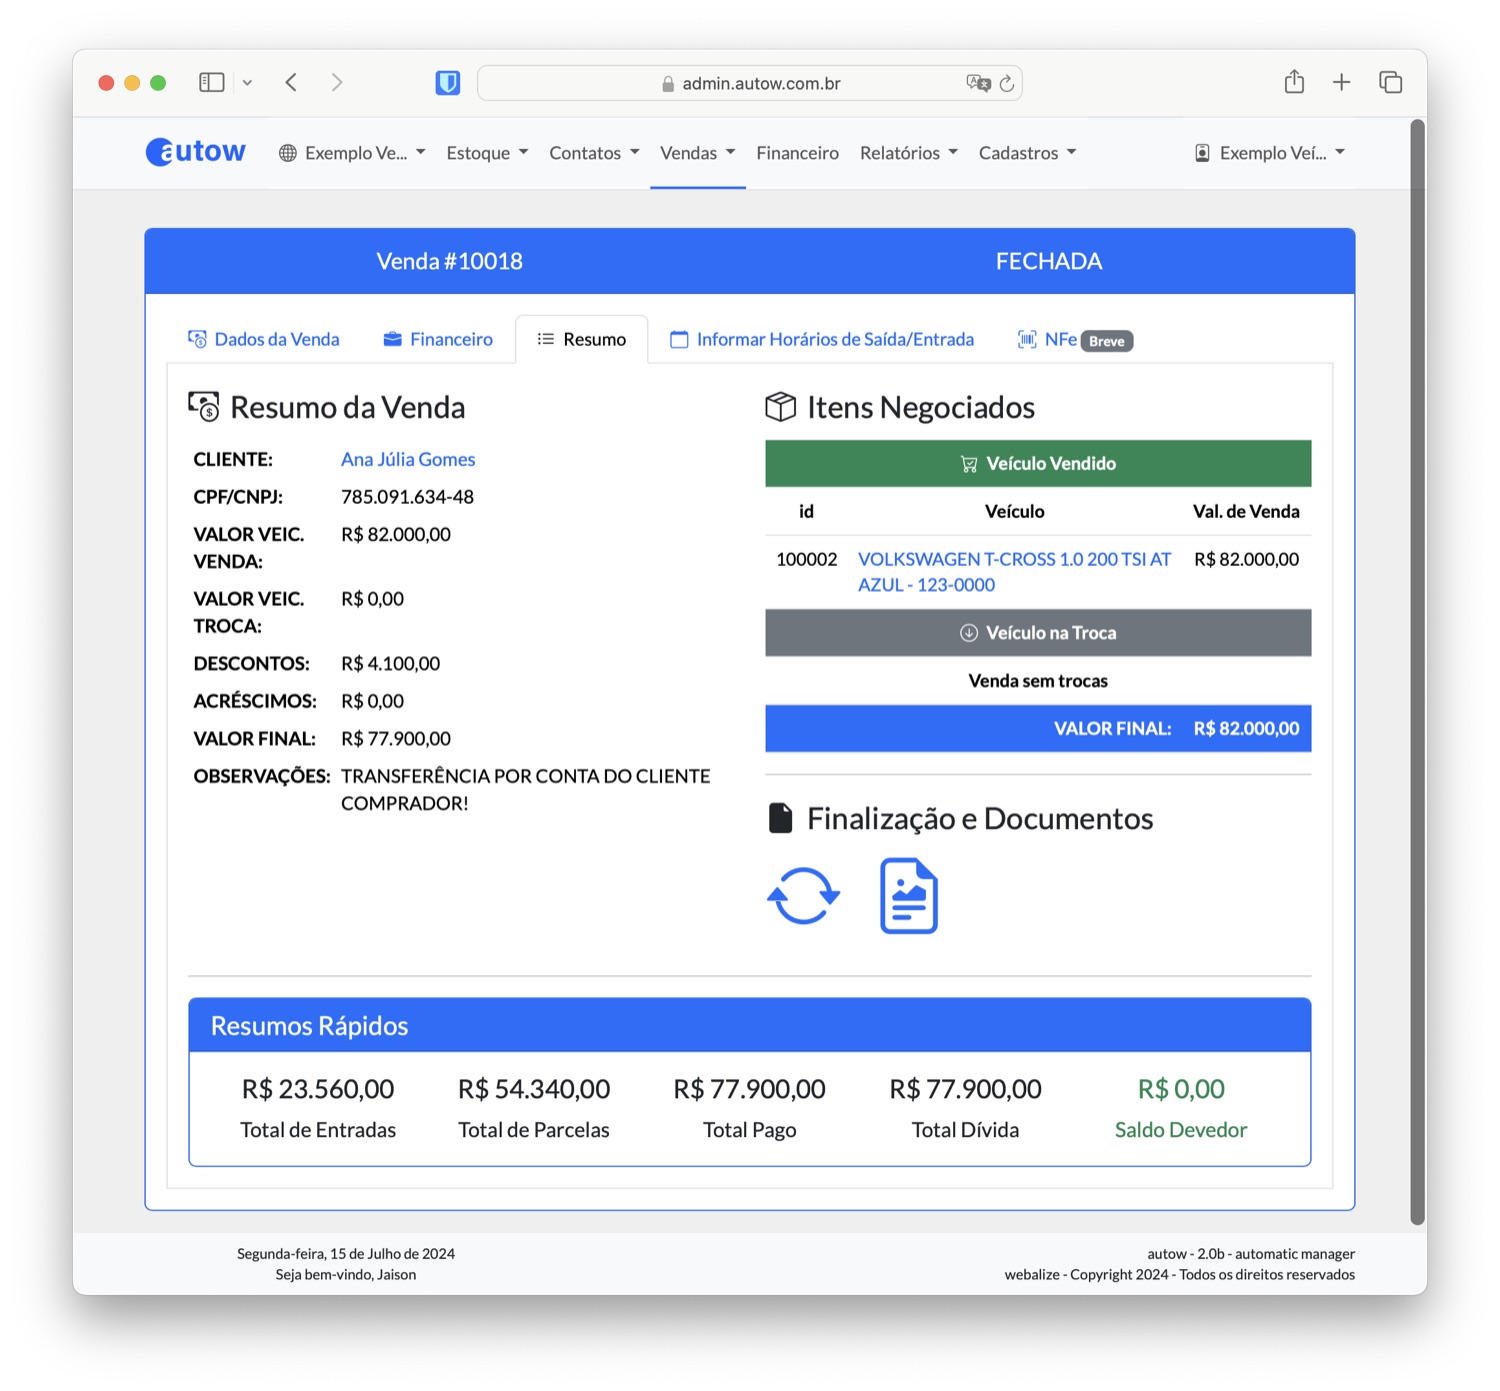Click the admin.autow.com.br address bar
Screen dimensions: 1500x1391
click(x=750, y=83)
